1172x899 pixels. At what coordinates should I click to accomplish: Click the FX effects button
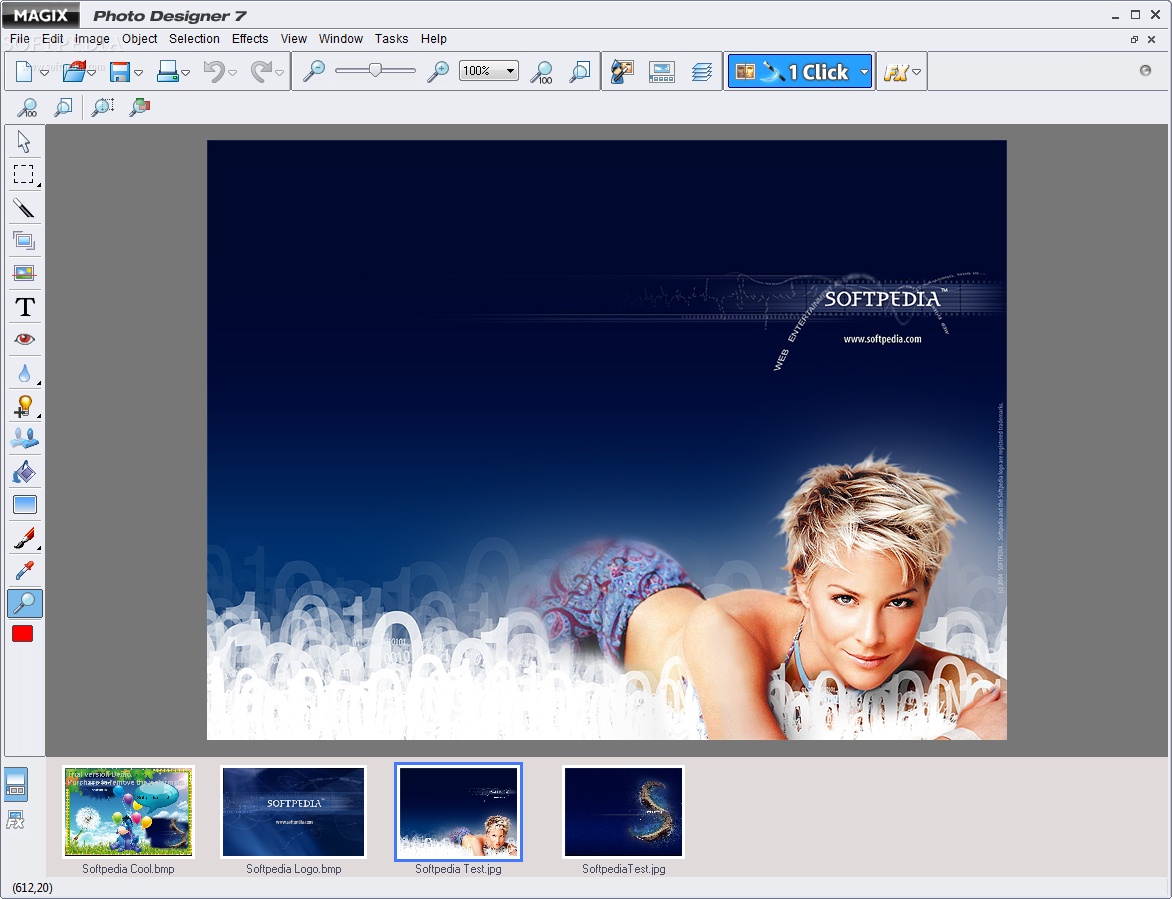click(895, 72)
